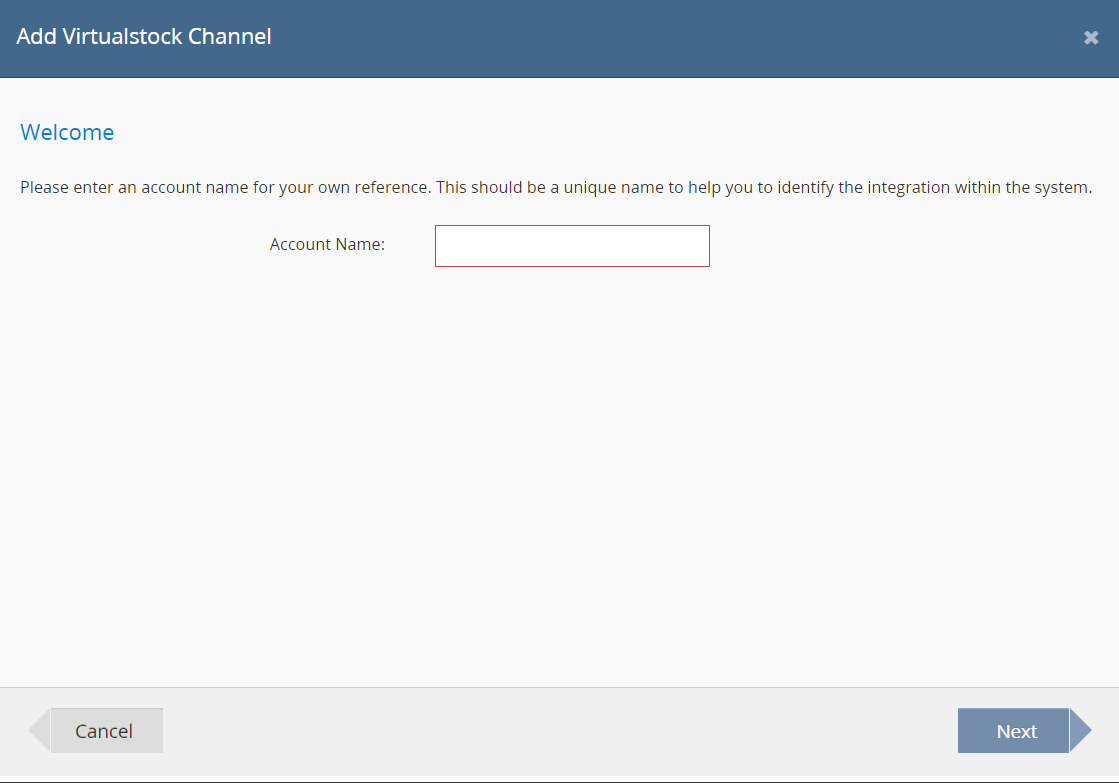Screen dimensions: 1119x783
Task: Click the "Add Virtualstock Channel" title text
Action: click(144, 37)
